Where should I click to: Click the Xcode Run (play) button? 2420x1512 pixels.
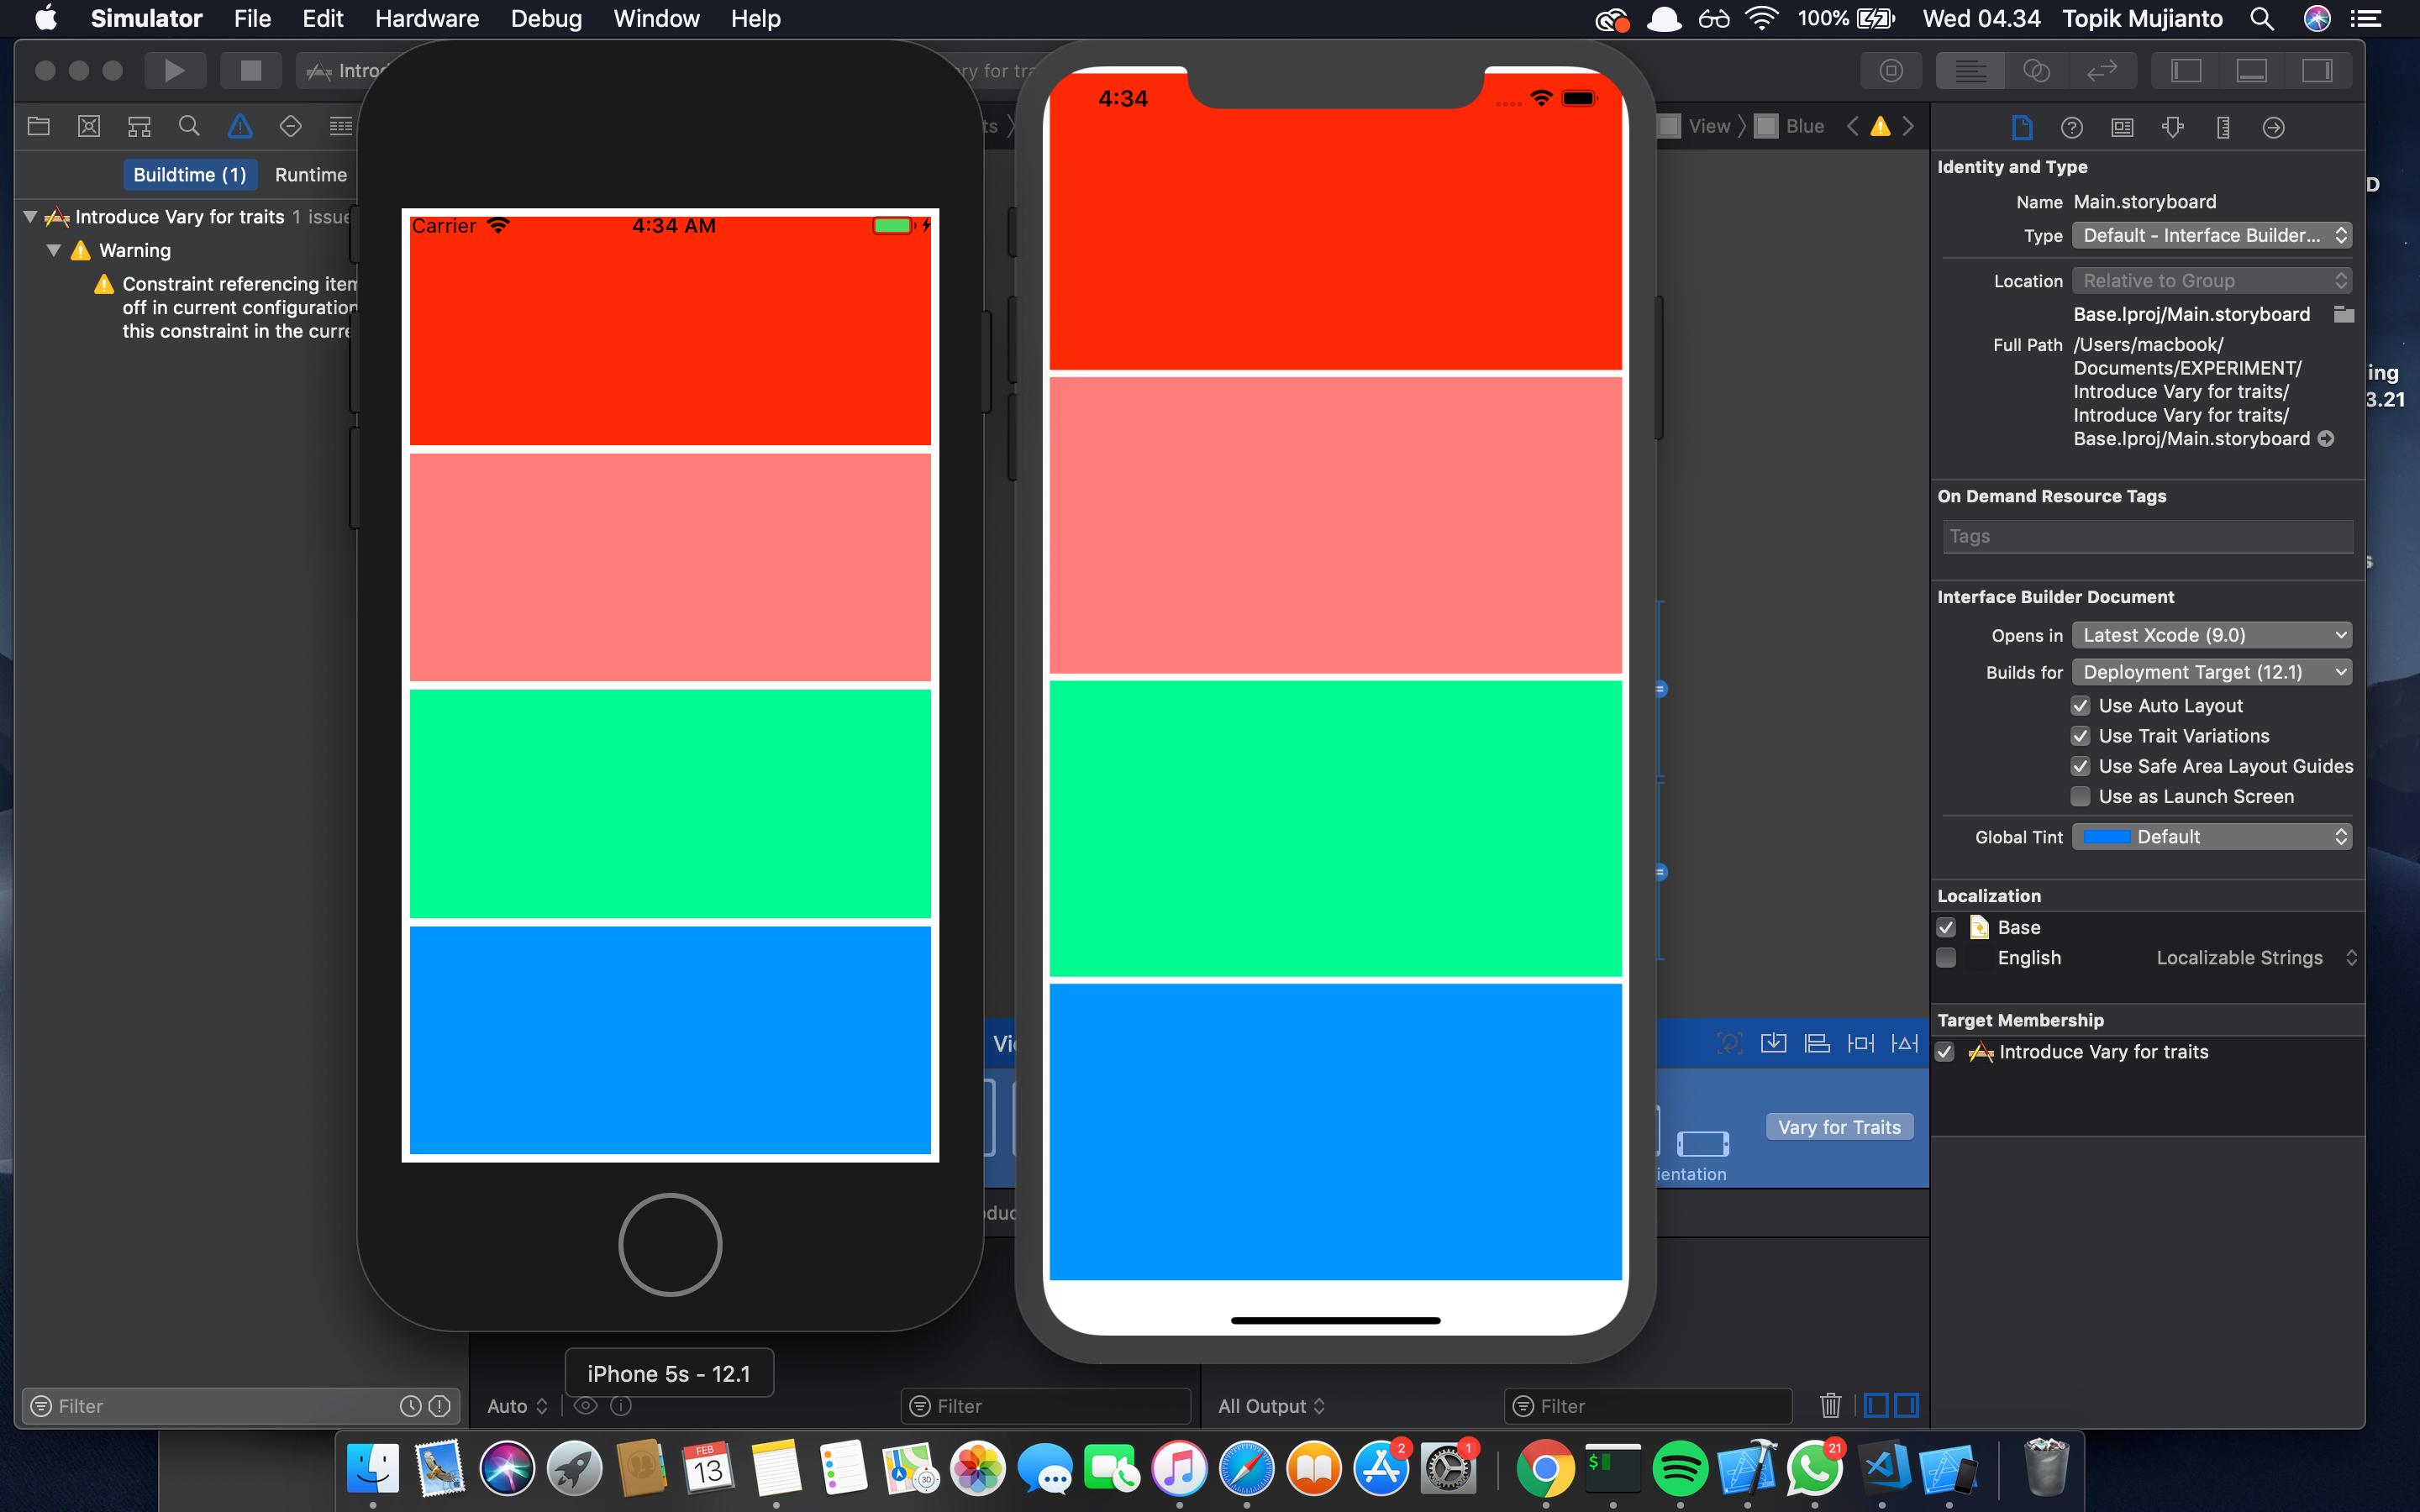click(x=174, y=70)
